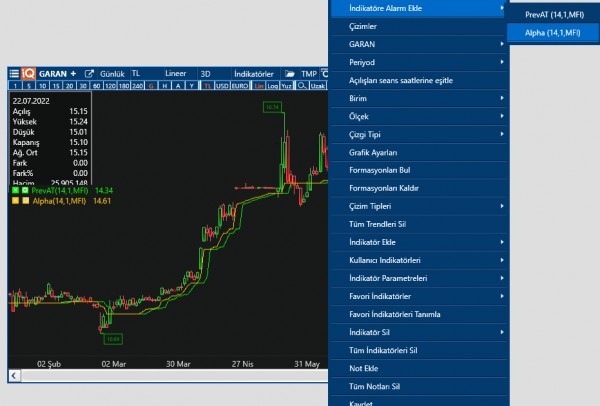Pop out the chart with external-window icon
The width and height of the screenshot is (600, 406).
[x=89, y=73]
